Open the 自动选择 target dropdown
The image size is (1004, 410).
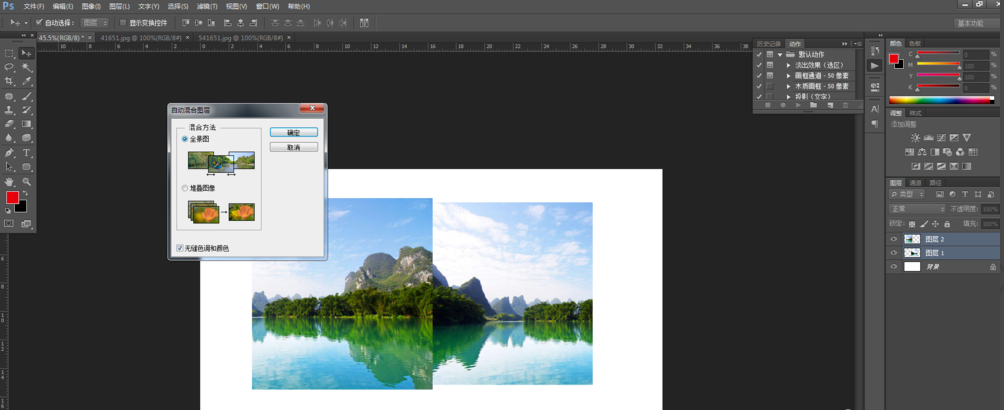coord(94,22)
